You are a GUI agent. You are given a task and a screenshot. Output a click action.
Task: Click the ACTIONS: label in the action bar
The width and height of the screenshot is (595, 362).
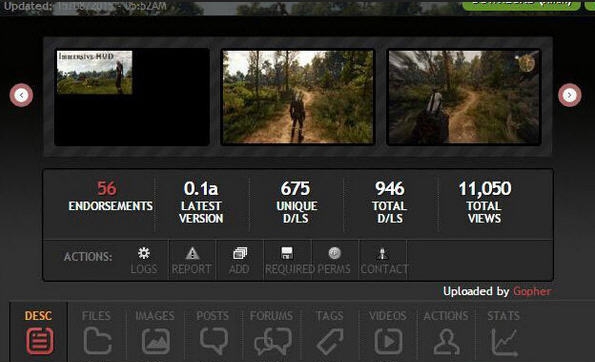click(88, 257)
